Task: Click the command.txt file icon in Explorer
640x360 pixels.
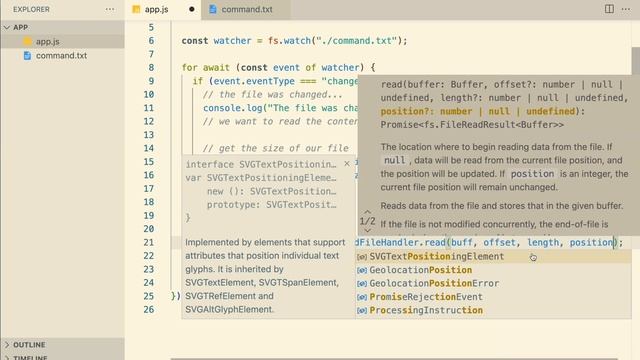Action: click(x=27, y=56)
